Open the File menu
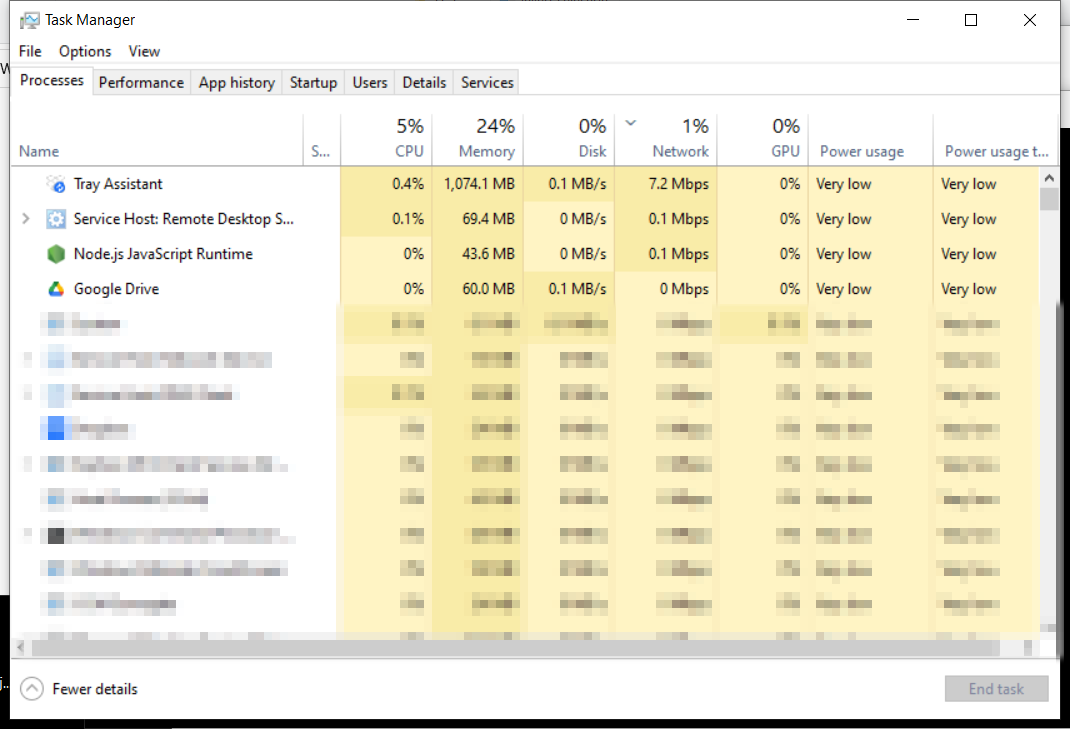Screen dimensions: 1070x729 click(30, 51)
